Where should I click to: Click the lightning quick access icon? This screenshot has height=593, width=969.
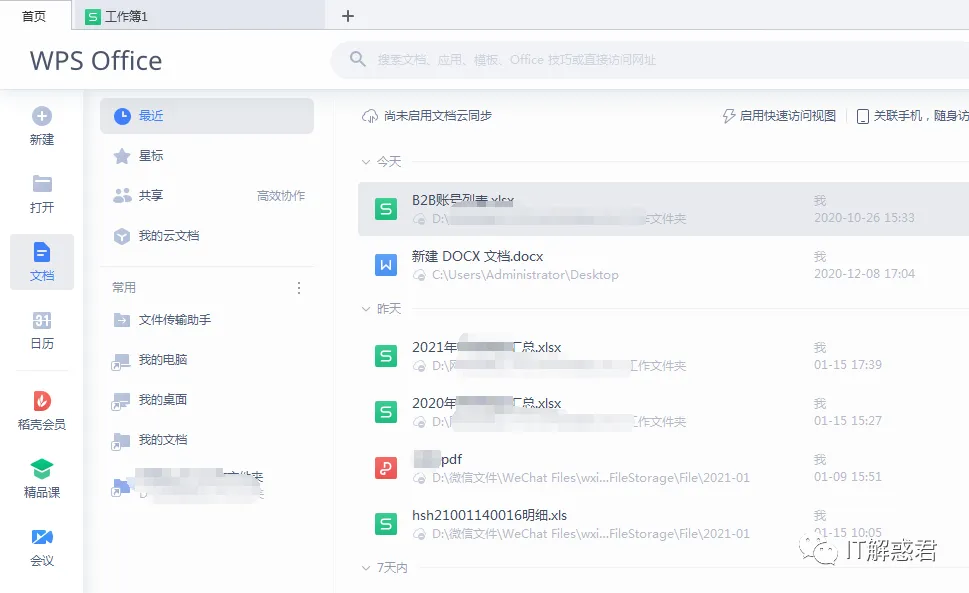pyautogui.click(x=729, y=116)
